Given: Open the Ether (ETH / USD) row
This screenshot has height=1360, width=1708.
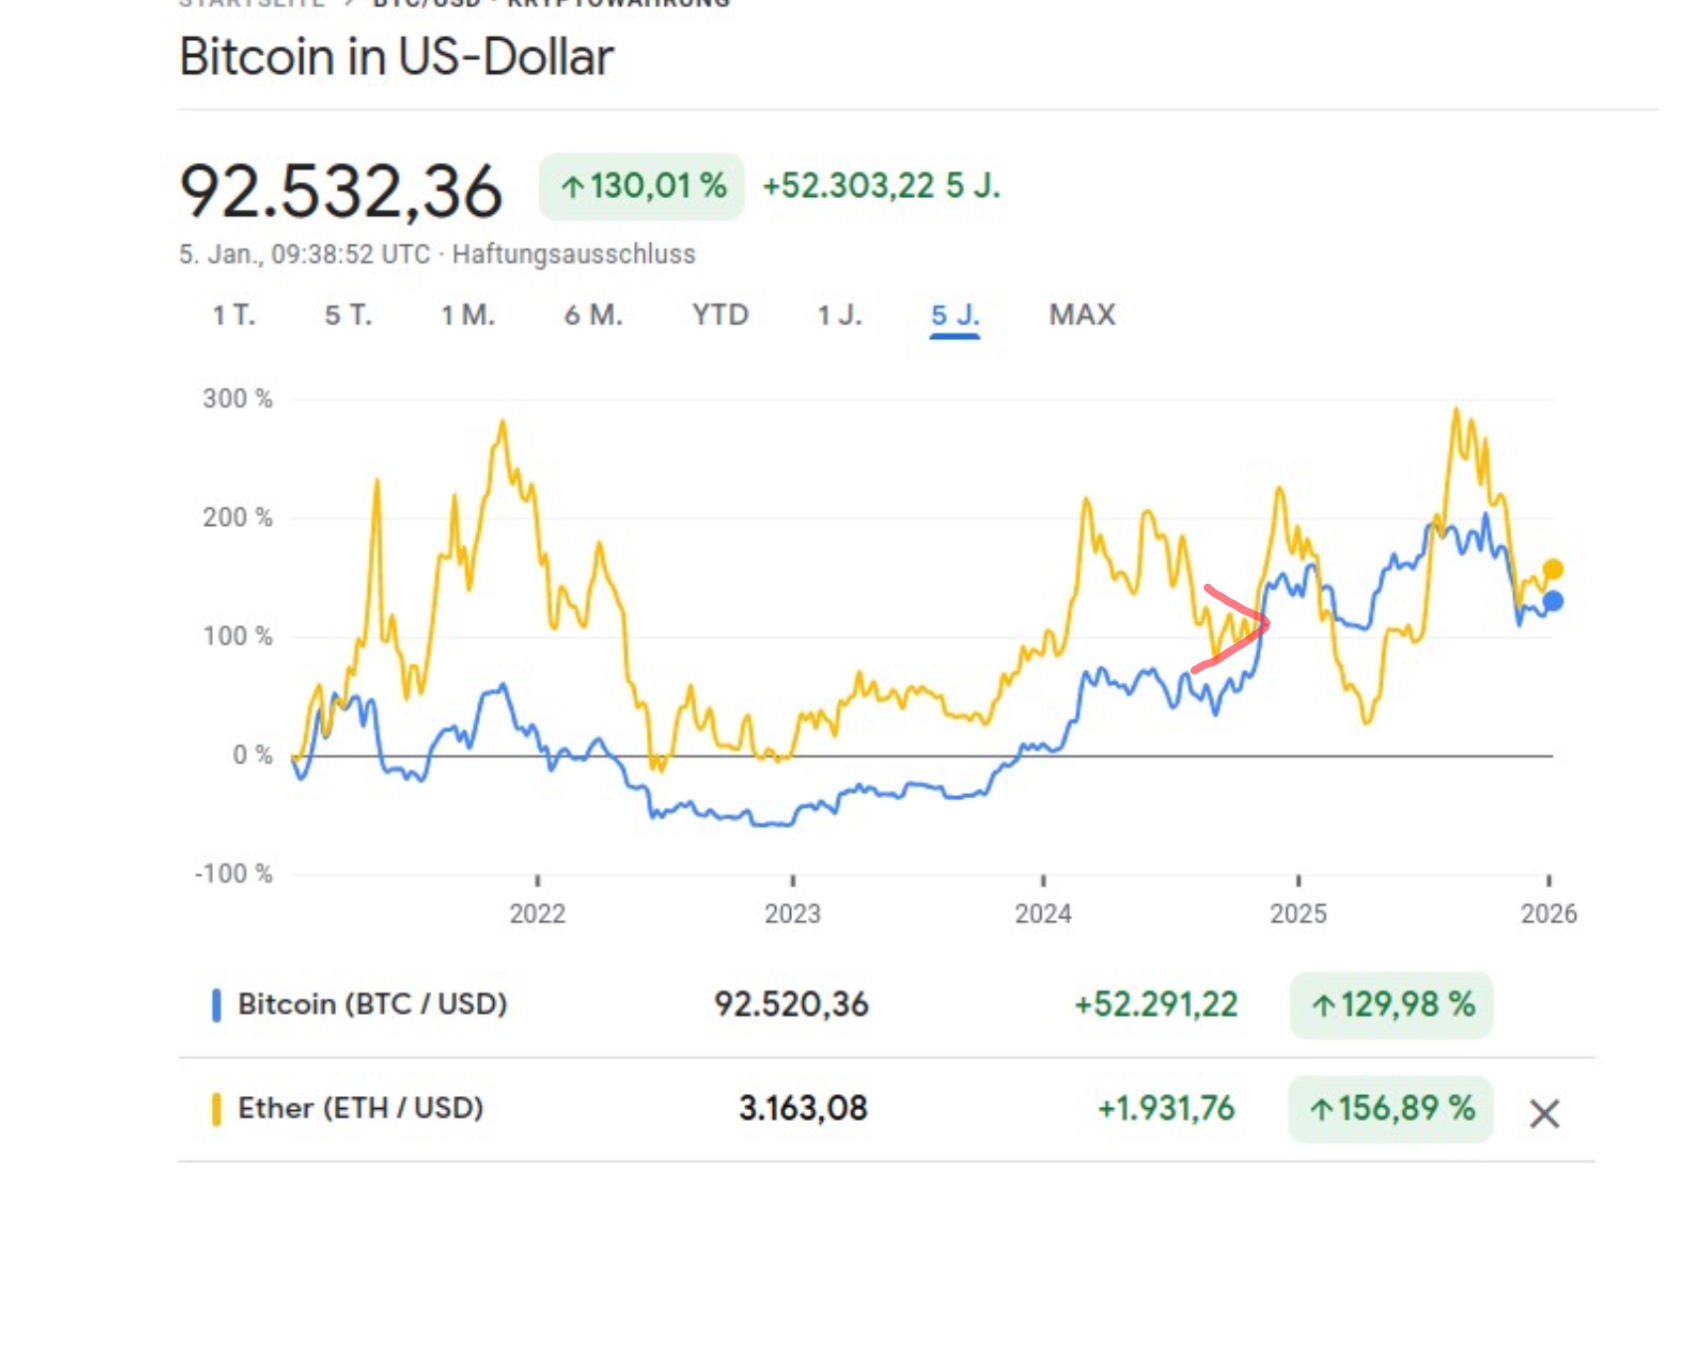Looking at the screenshot, I should 360,1108.
